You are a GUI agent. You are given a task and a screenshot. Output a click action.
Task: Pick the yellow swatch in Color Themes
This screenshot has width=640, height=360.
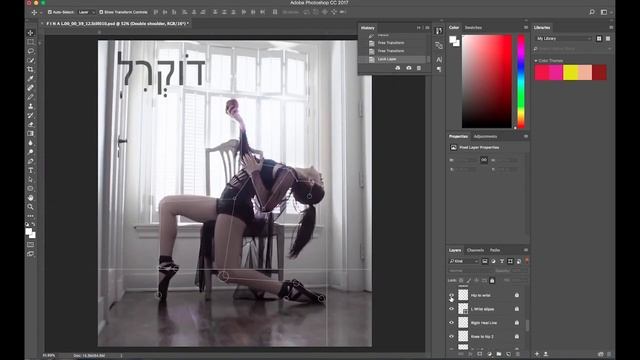coord(570,73)
